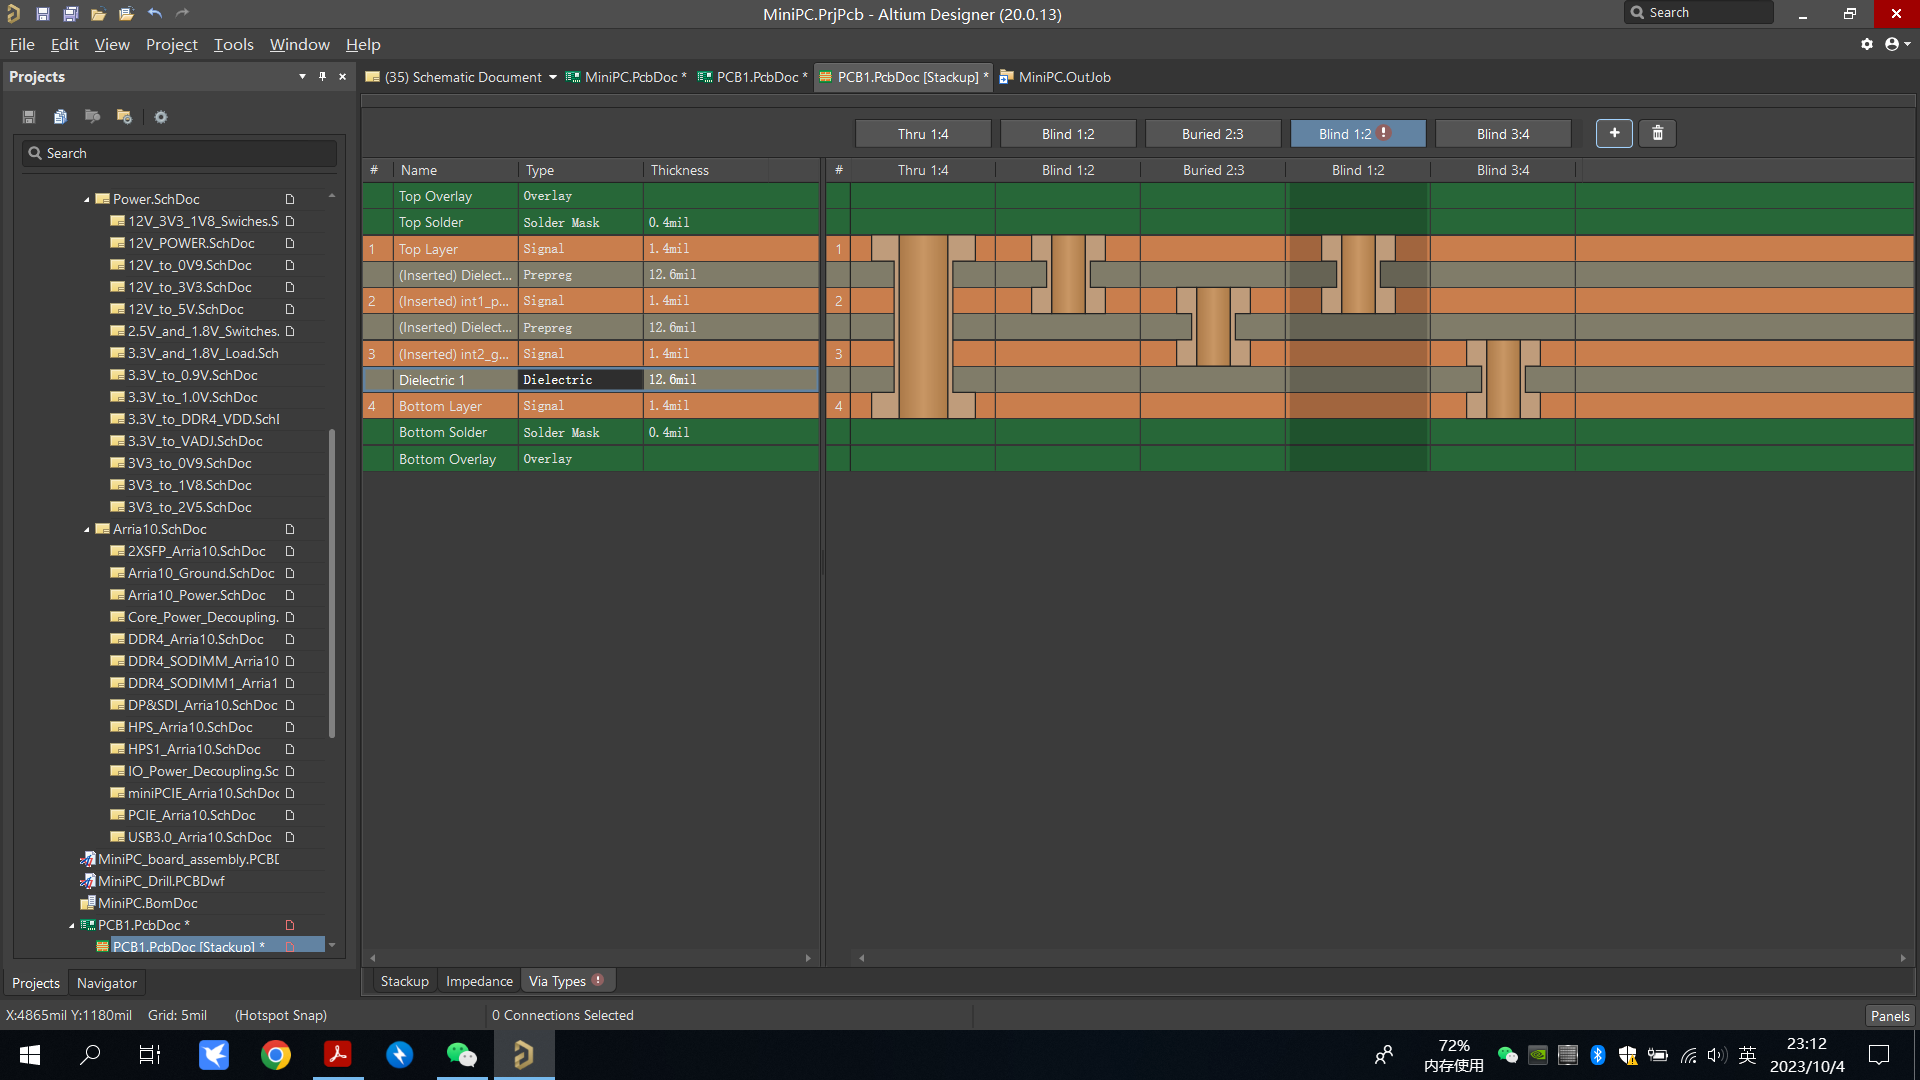The height and width of the screenshot is (1080, 1920).
Task: Close the Projects panel
Action: point(342,76)
